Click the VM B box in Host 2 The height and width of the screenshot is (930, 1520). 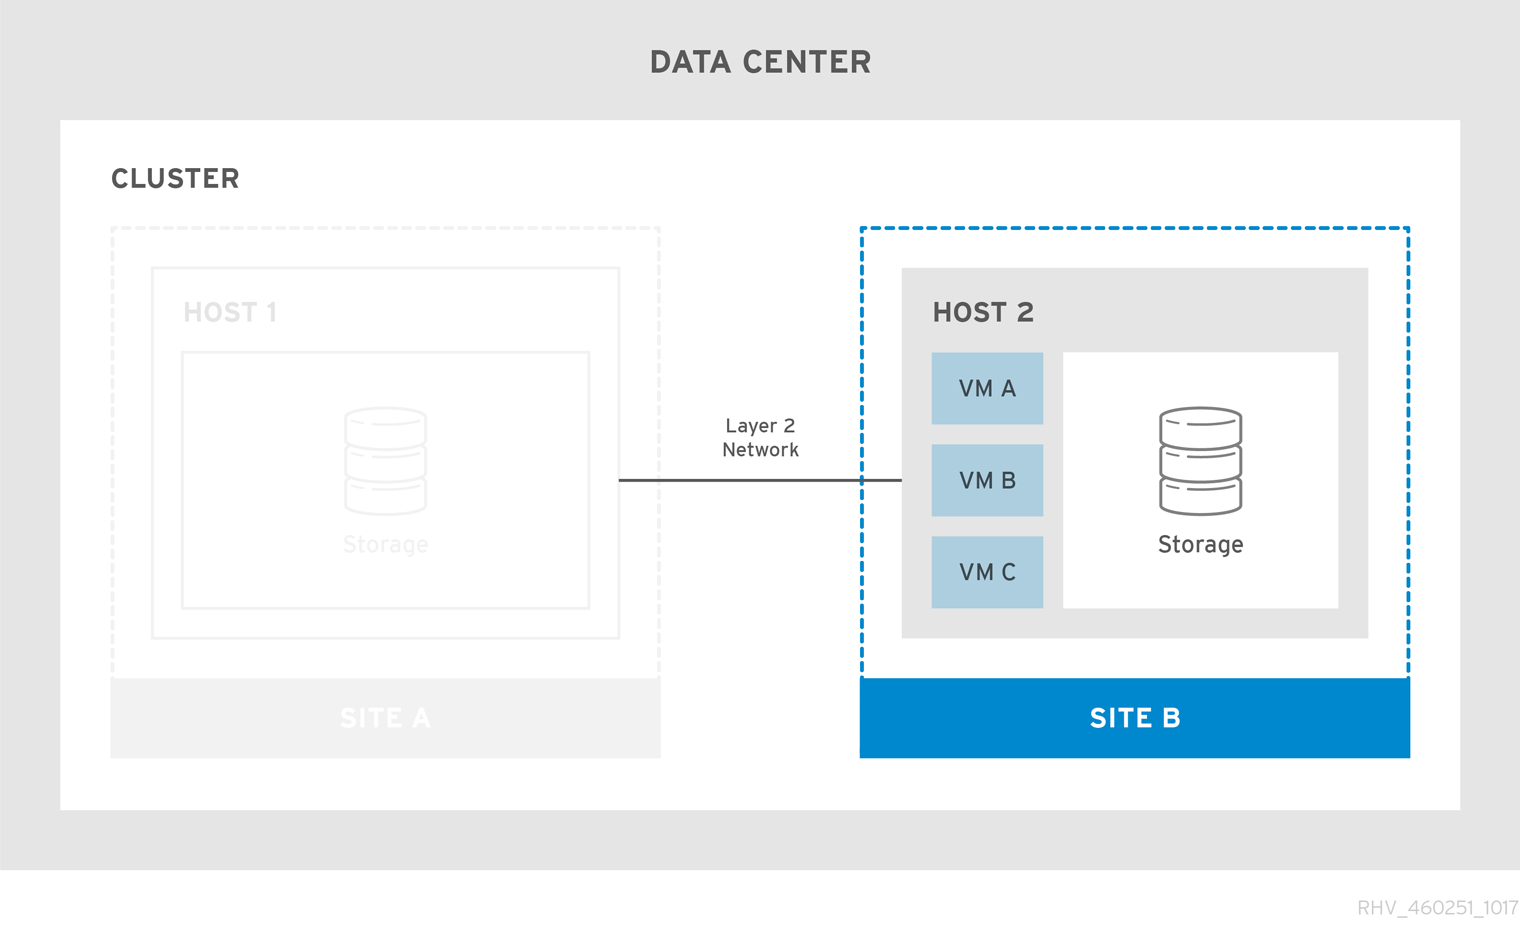pos(987,480)
